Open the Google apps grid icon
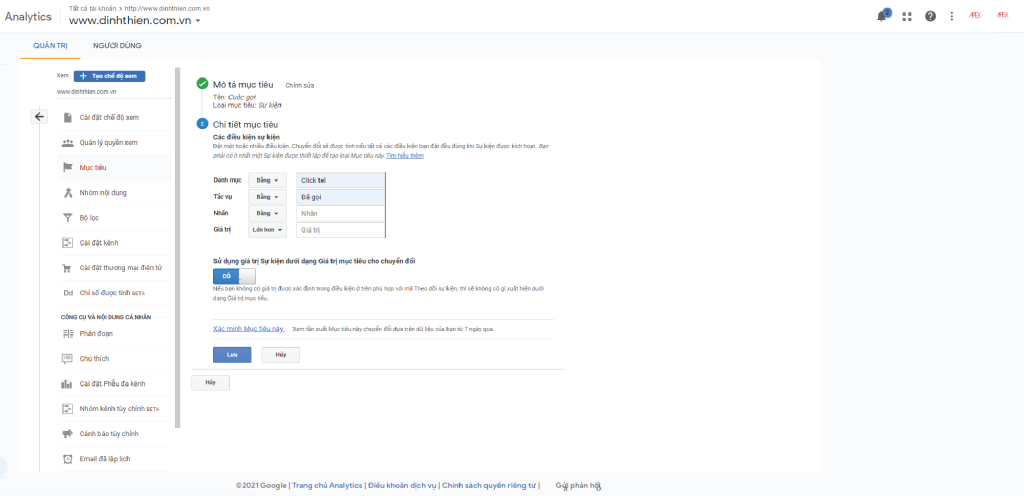The width and height of the screenshot is (1024, 496). click(x=907, y=16)
